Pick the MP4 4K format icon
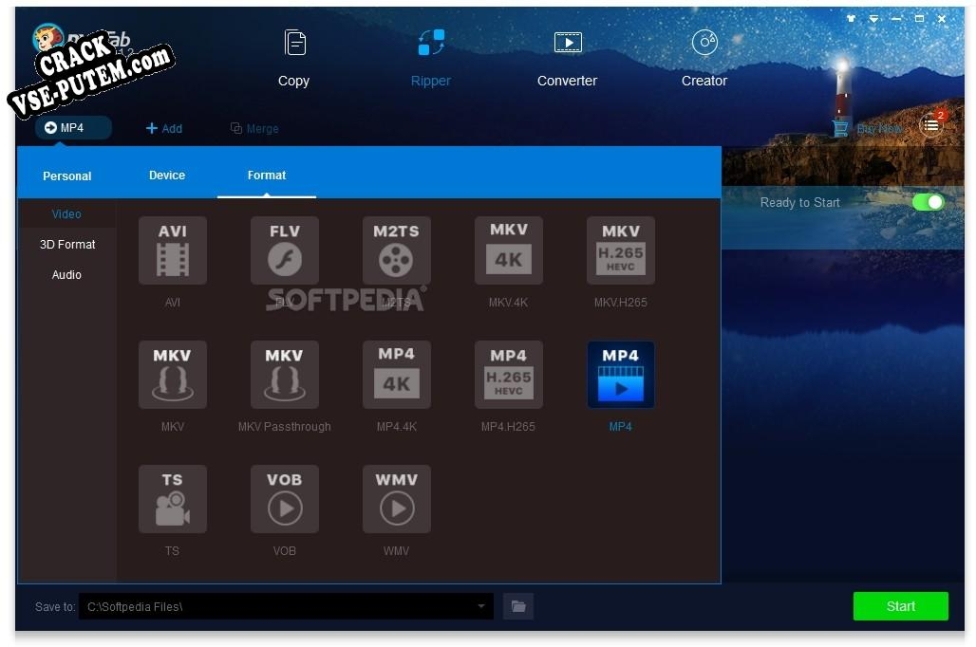This screenshot has height=647, width=976. click(x=396, y=375)
